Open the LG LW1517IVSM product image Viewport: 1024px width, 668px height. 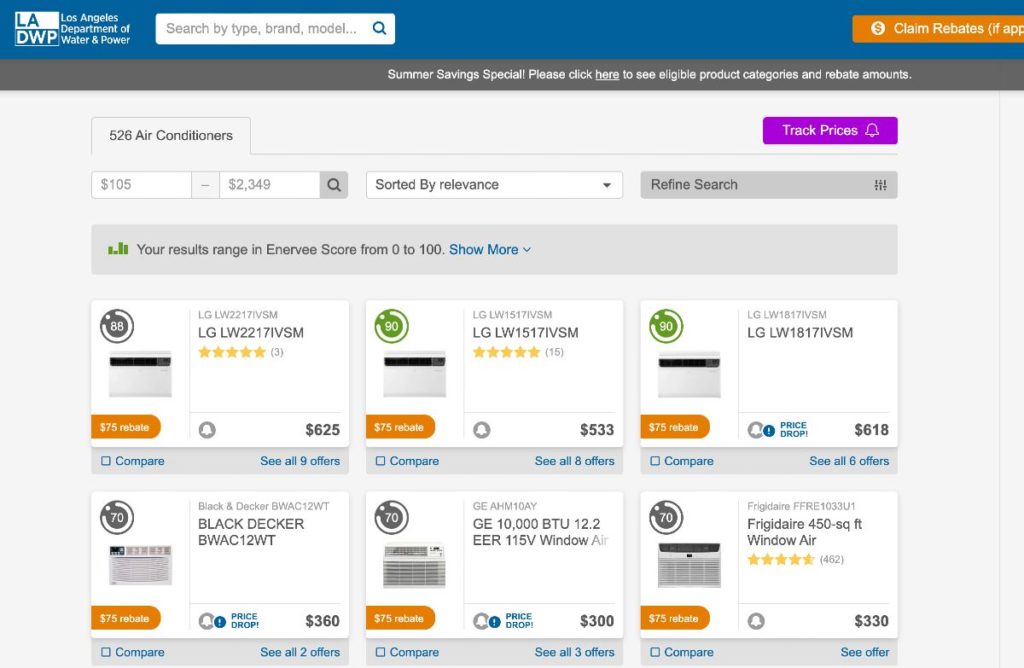pos(415,374)
